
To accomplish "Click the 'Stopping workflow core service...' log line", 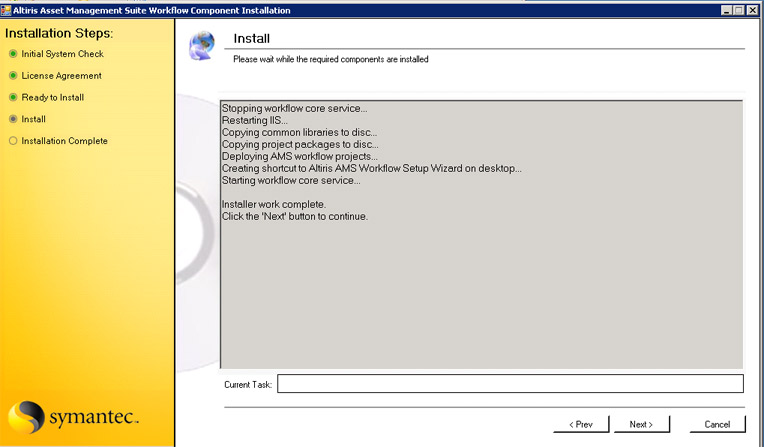I will (x=295, y=108).
